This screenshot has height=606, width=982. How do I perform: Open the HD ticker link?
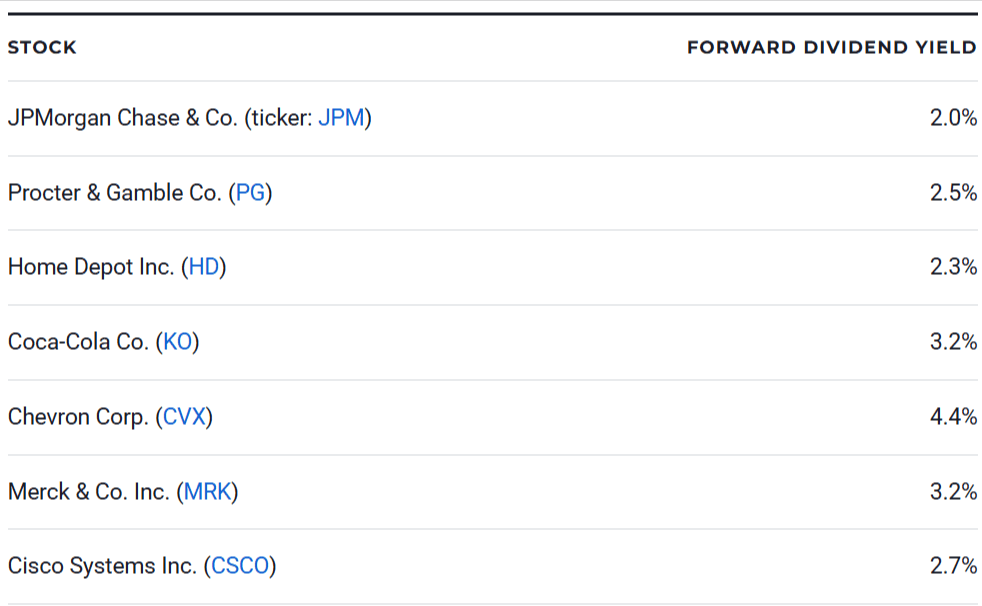(x=204, y=268)
